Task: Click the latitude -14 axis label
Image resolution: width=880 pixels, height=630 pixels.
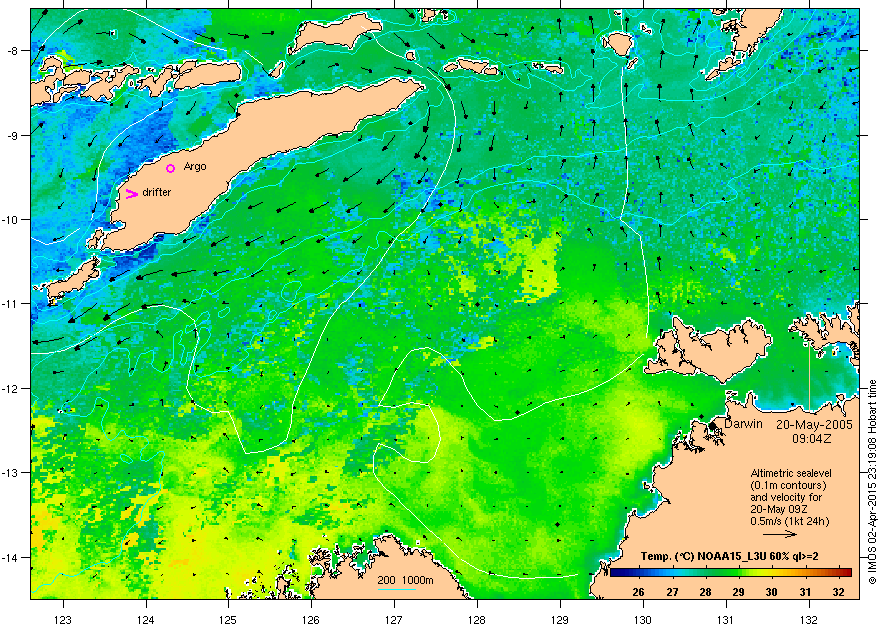Action: click(10, 558)
